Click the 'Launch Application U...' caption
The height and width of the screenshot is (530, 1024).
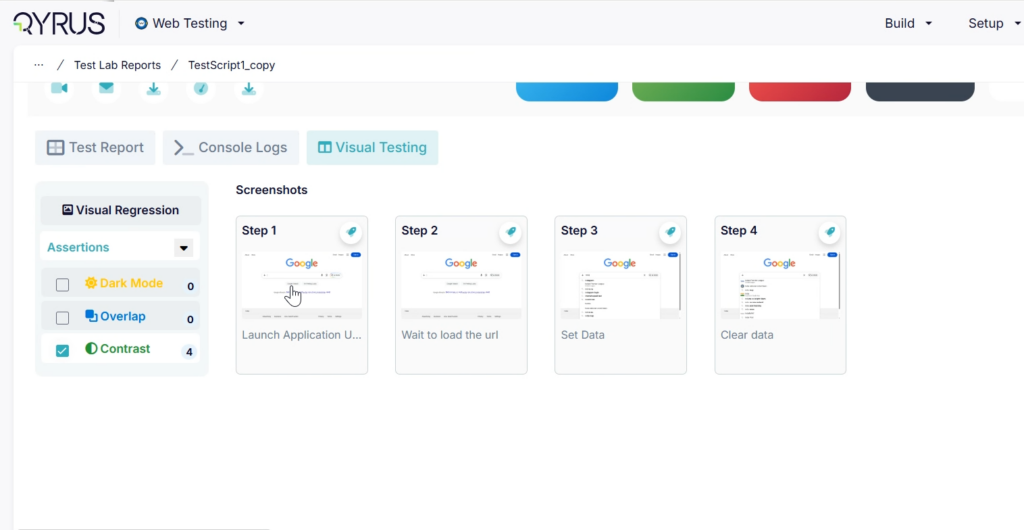click(302, 335)
